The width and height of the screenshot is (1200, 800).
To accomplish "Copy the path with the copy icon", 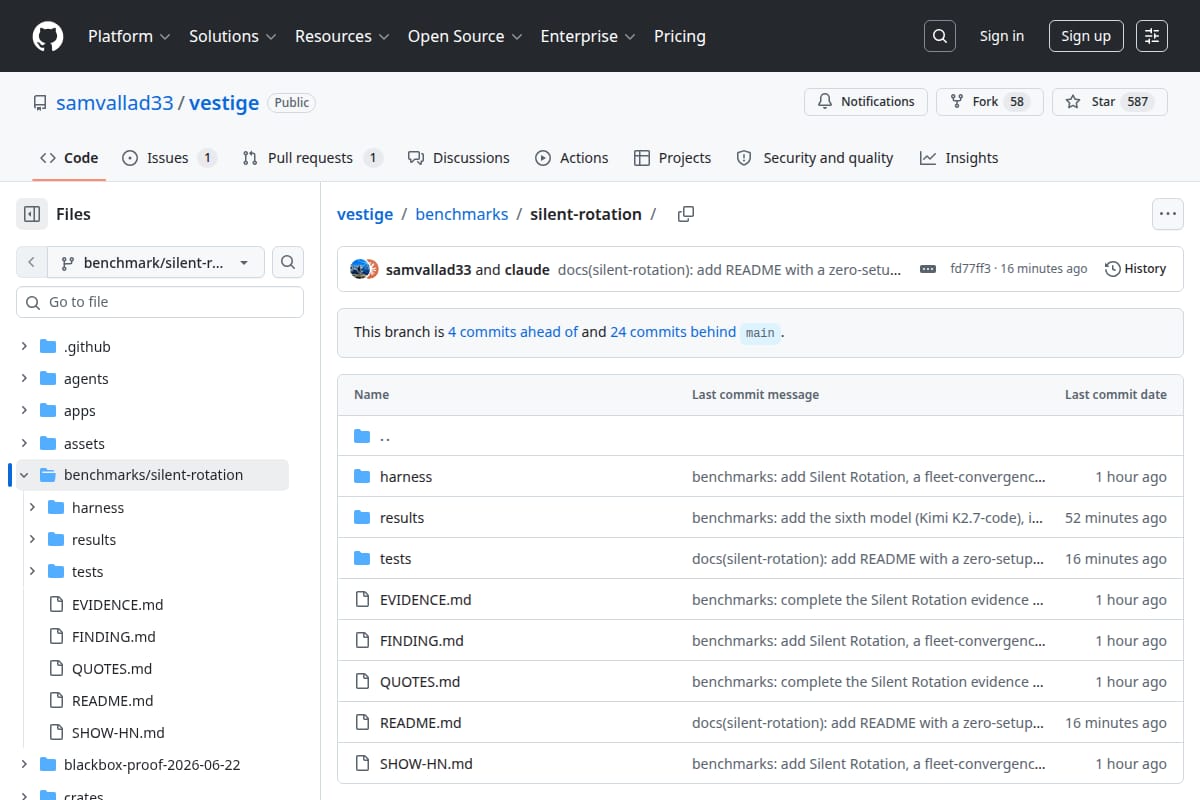I will tap(686, 214).
